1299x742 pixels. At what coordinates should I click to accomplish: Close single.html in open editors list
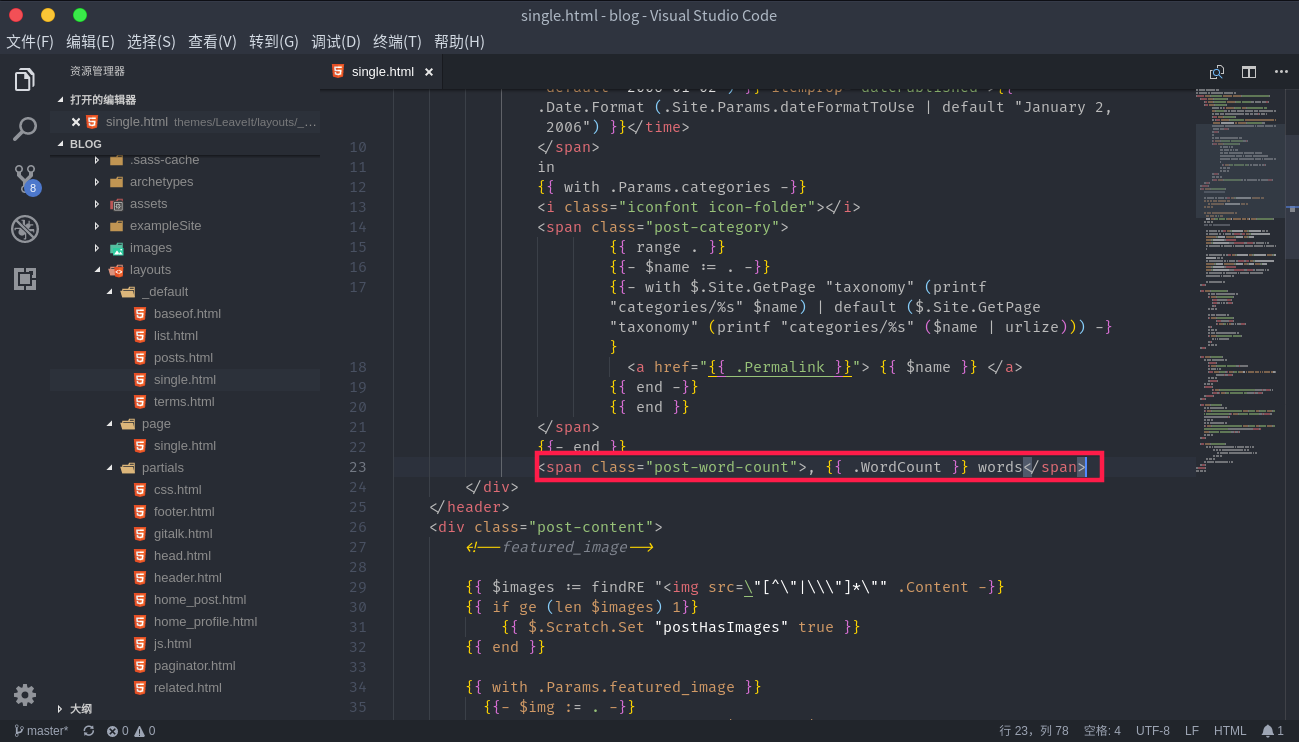click(76, 122)
